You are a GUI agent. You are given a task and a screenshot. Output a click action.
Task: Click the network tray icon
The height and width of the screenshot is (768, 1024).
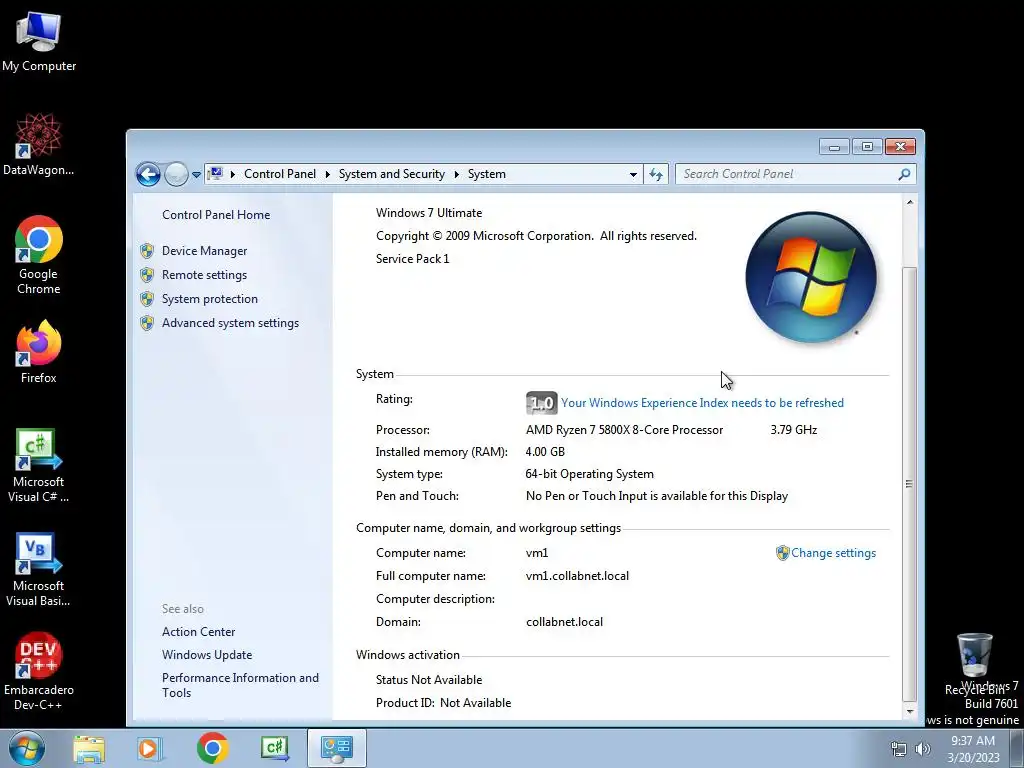(x=899, y=749)
